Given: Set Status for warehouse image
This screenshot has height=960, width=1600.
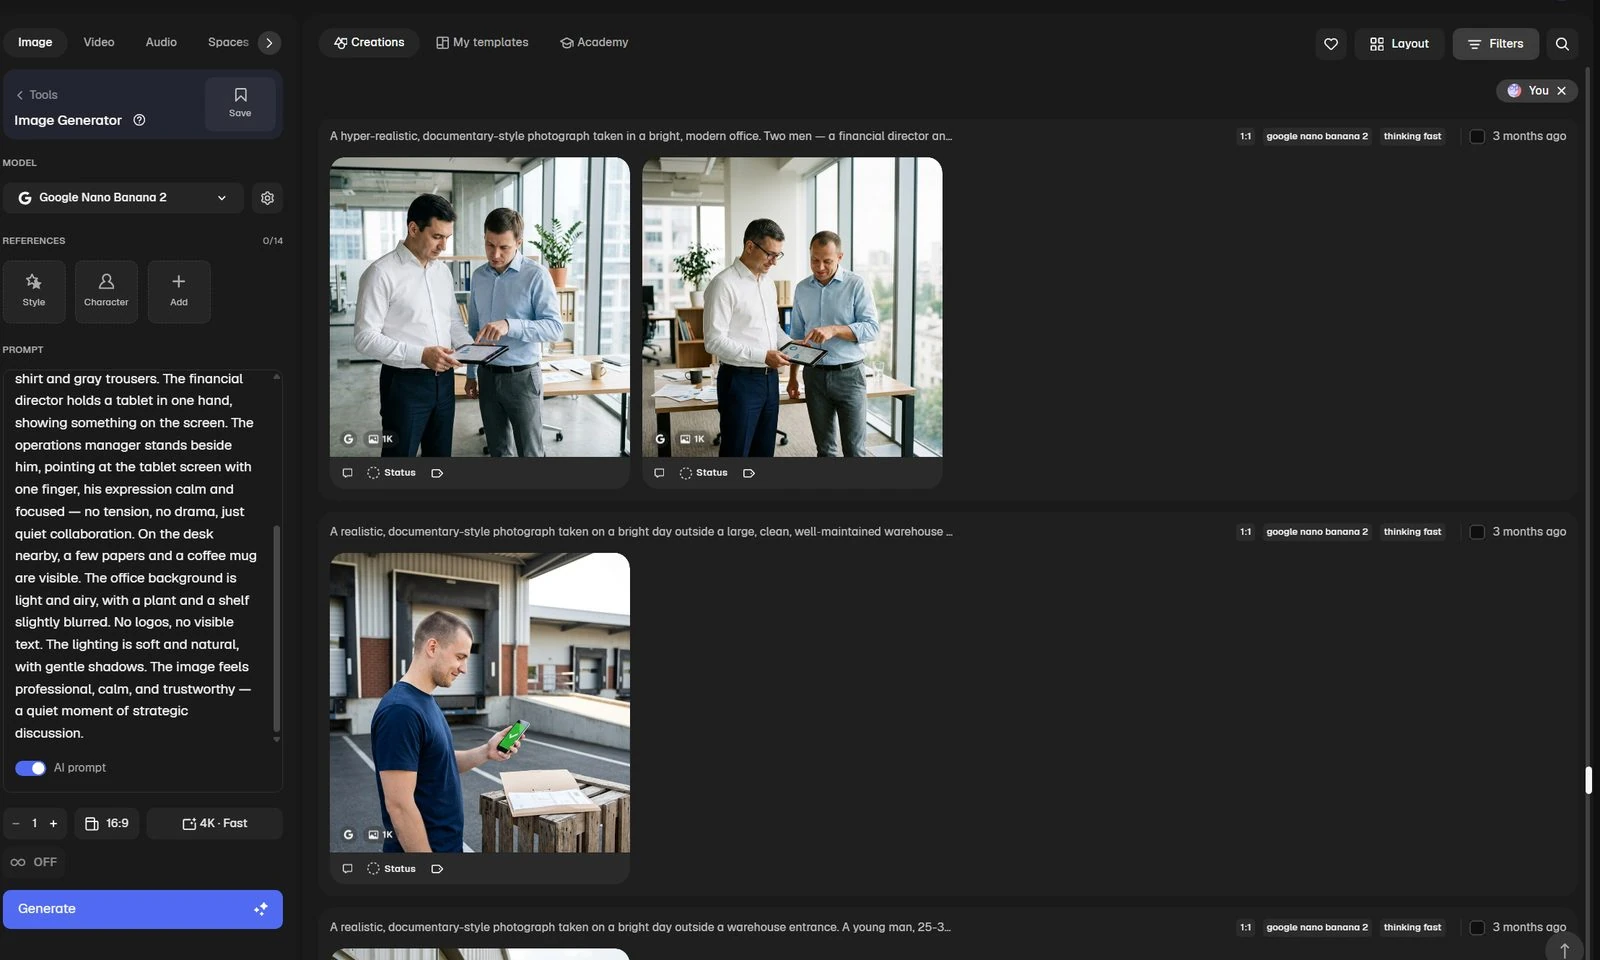Looking at the screenshot, I should click(391, 869).
